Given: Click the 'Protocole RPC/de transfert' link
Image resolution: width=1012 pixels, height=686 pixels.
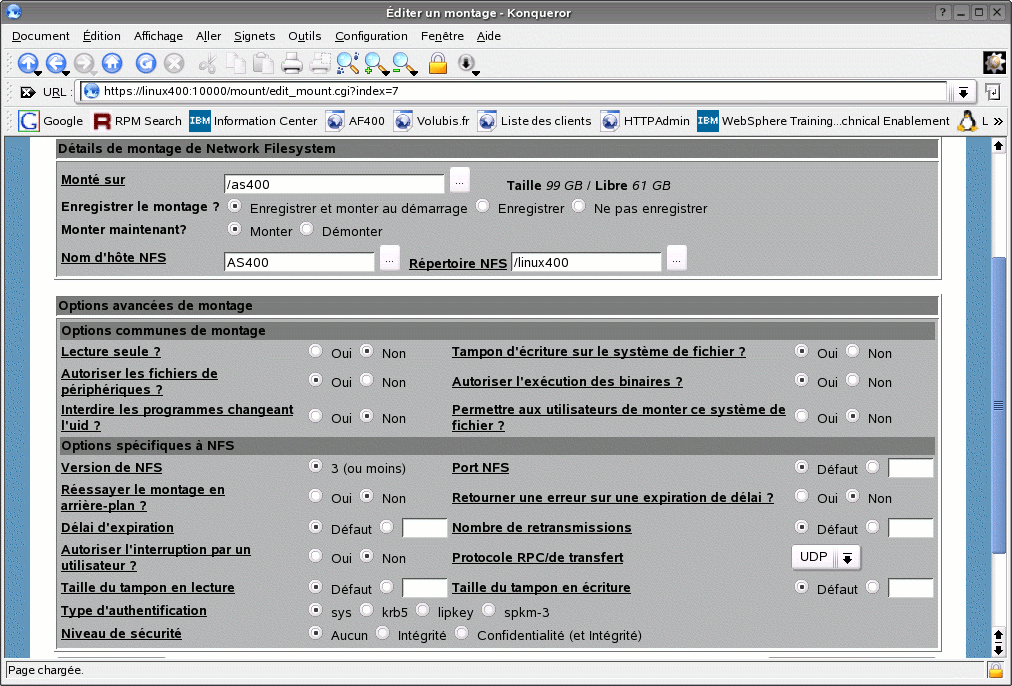Looking at the screenshot, I should [x=538, y=558].
